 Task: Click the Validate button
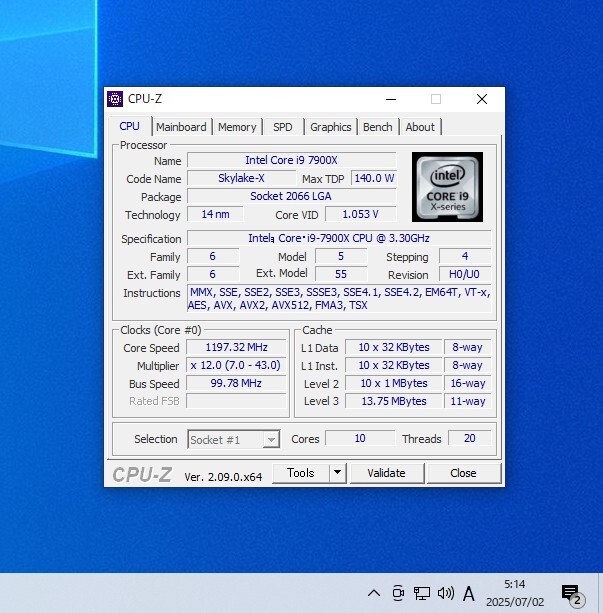(386, 473)
